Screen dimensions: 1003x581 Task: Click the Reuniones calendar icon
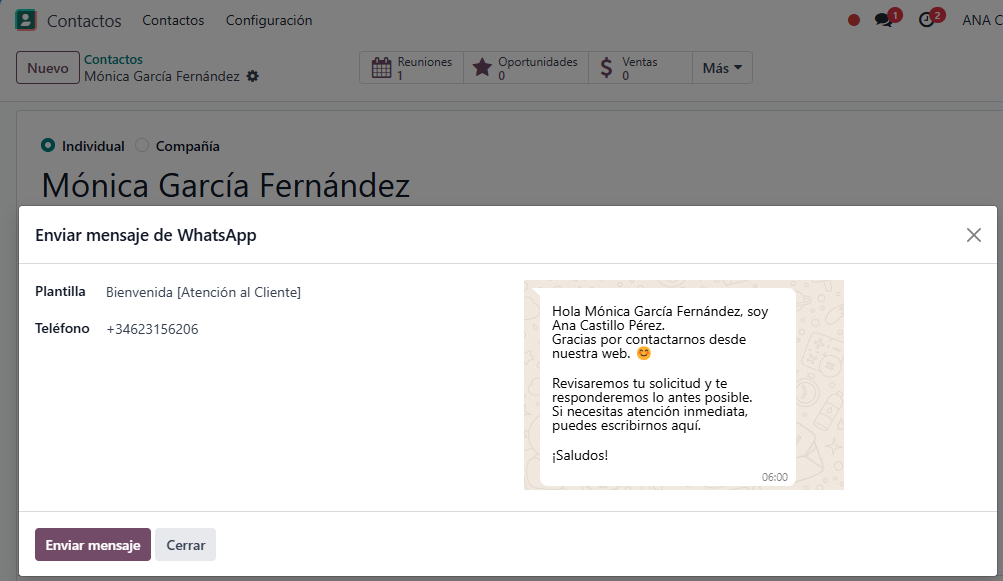381,68
